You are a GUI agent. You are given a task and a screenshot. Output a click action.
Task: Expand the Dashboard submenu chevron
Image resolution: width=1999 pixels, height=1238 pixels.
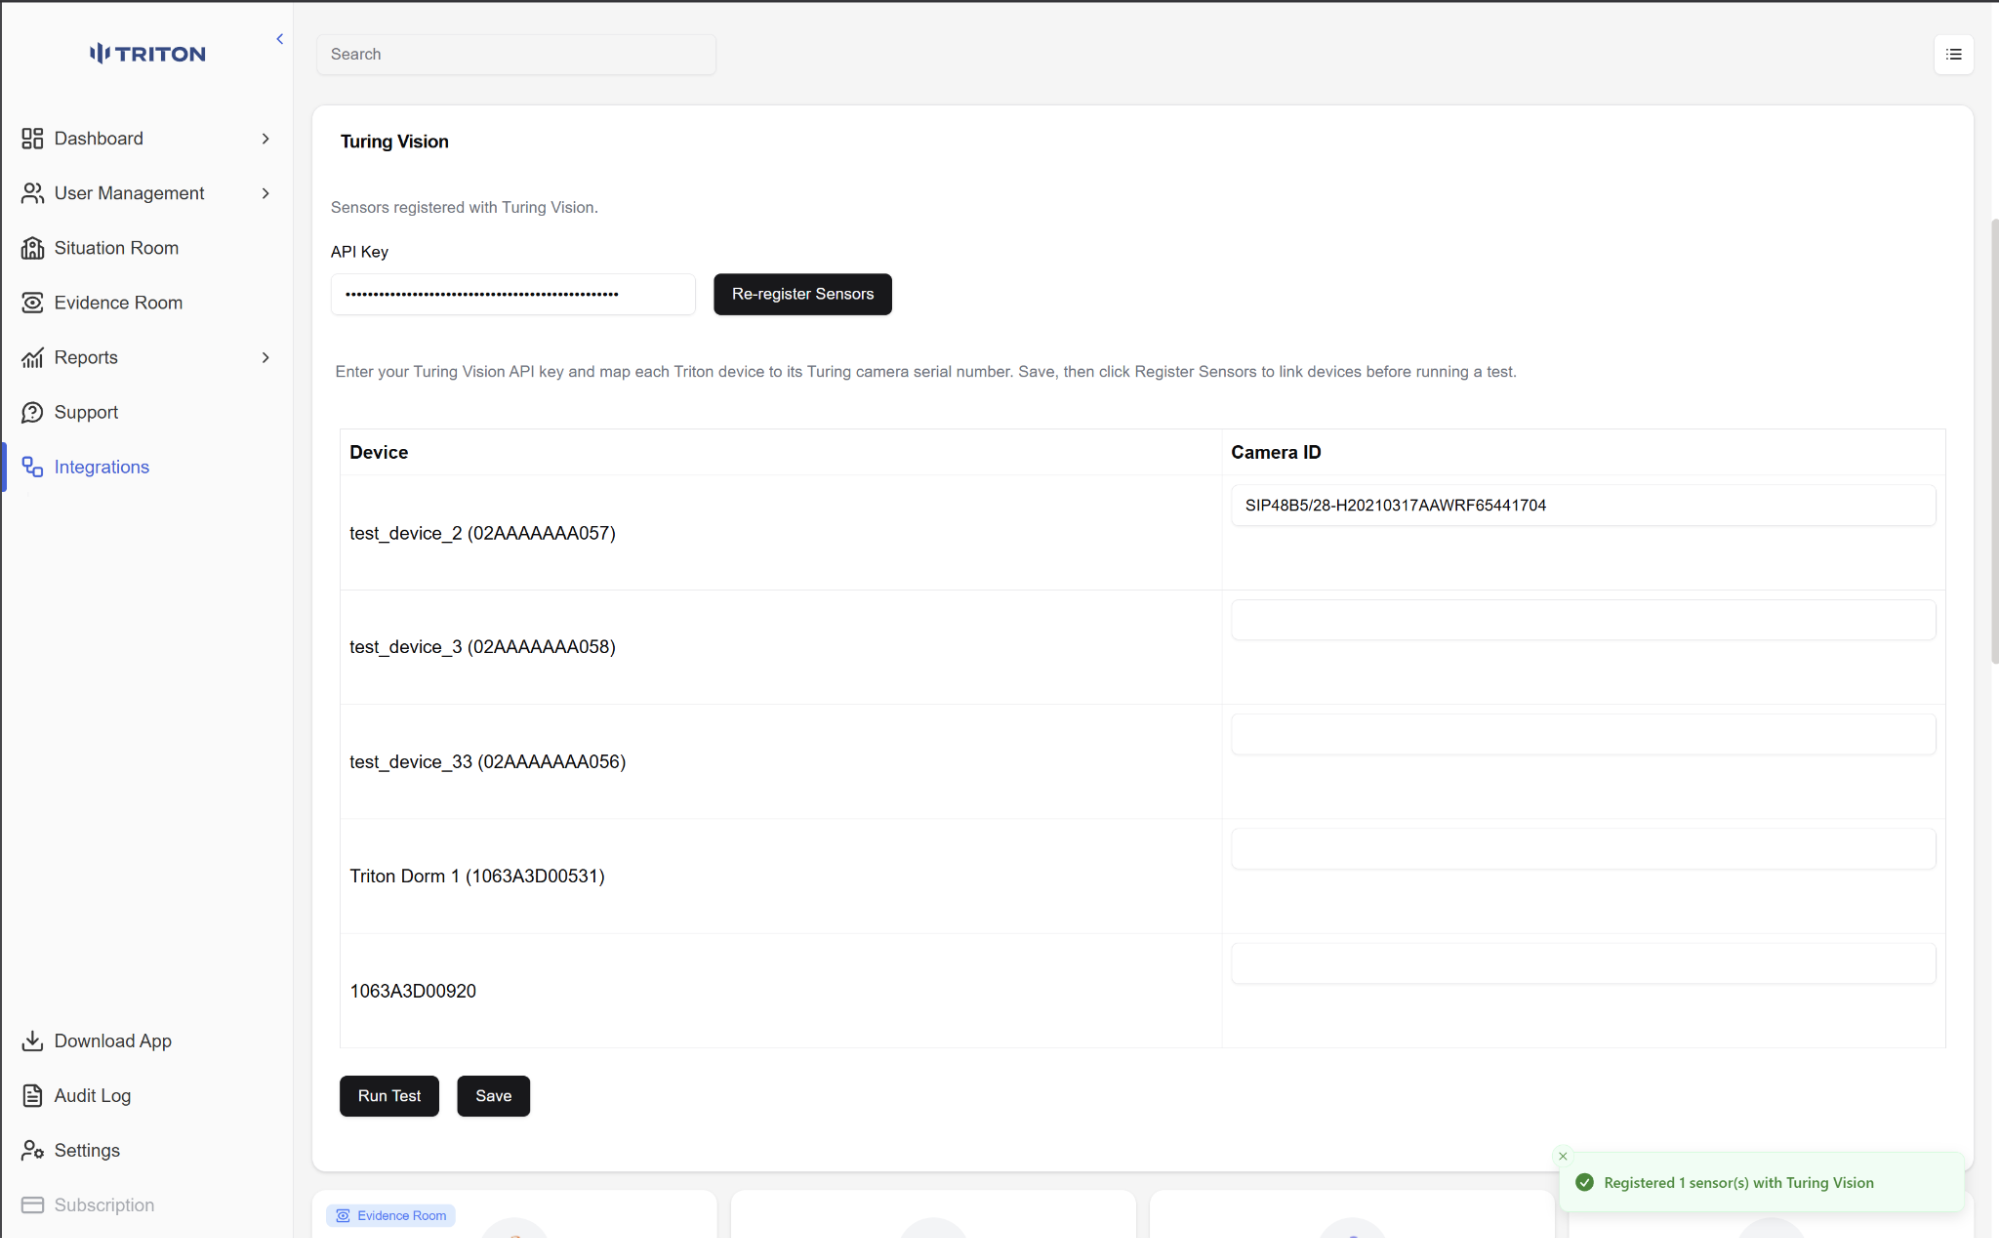pyautogui.click(x=265, y=138)
